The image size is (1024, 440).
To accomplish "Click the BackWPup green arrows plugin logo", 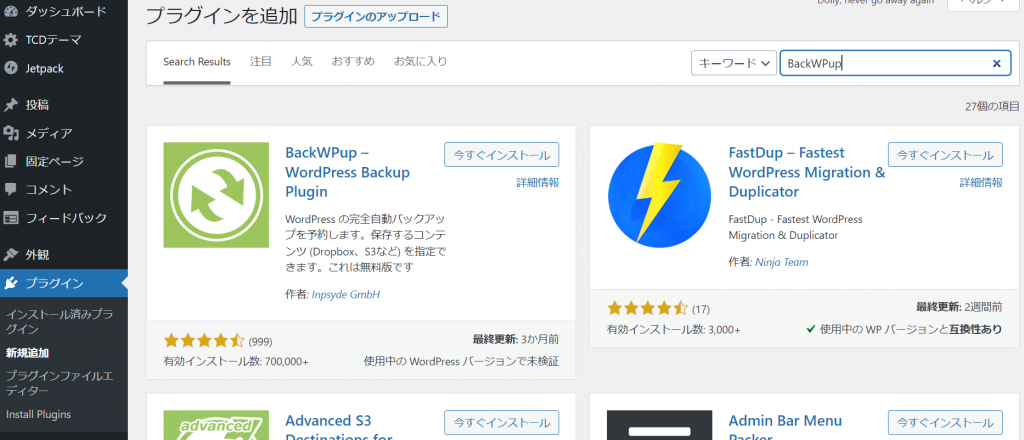I will coord(216,195).
